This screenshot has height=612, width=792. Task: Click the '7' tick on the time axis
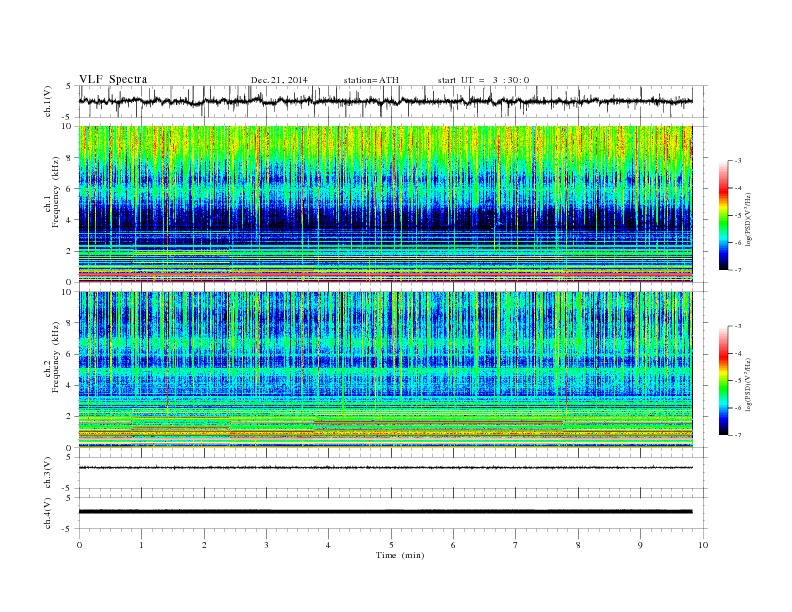(516, 545)
